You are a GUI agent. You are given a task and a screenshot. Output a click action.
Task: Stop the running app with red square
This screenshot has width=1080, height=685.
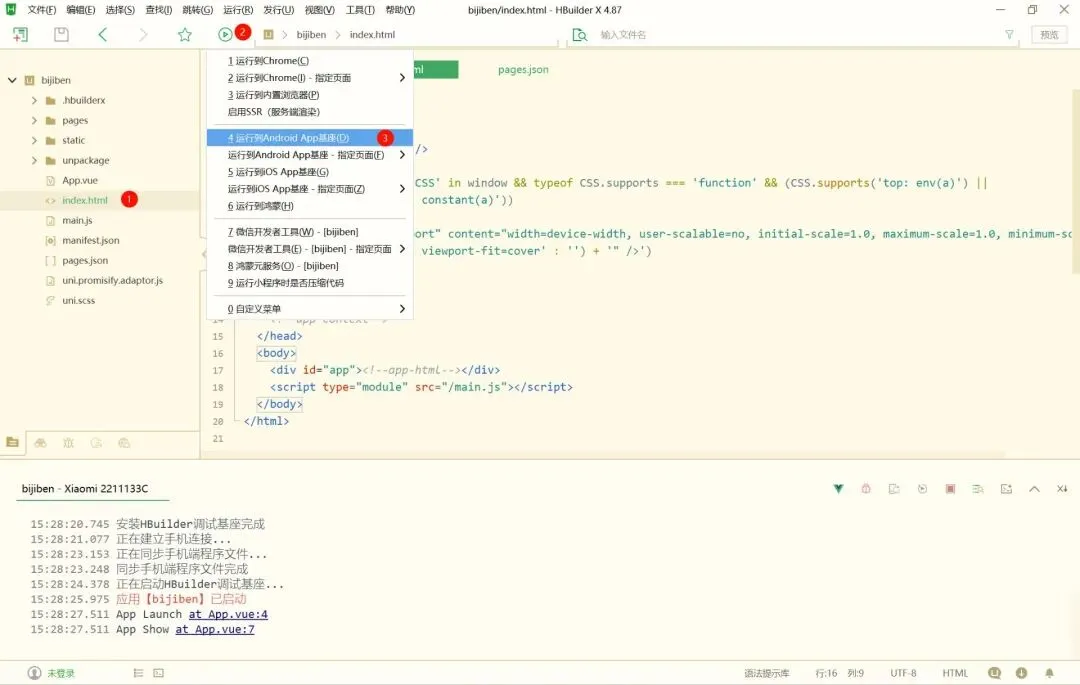(x=950, y=489)
